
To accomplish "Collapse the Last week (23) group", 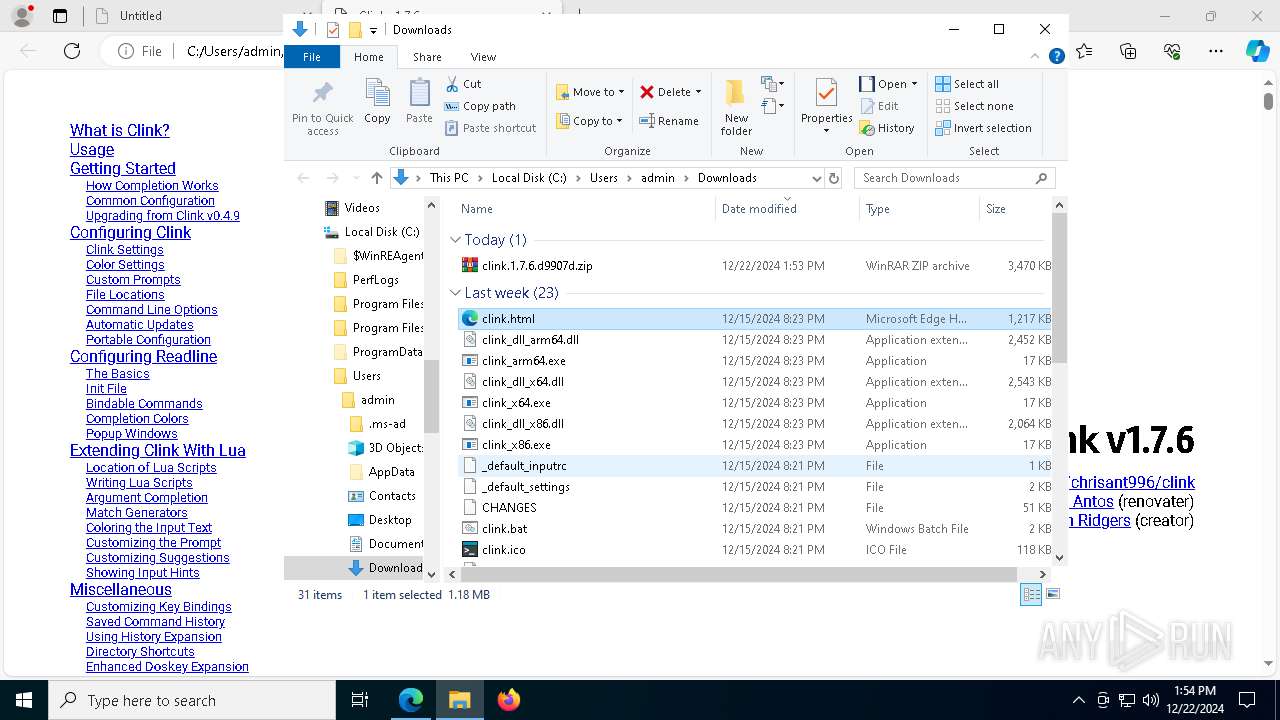I will click(x=456, y=293).
